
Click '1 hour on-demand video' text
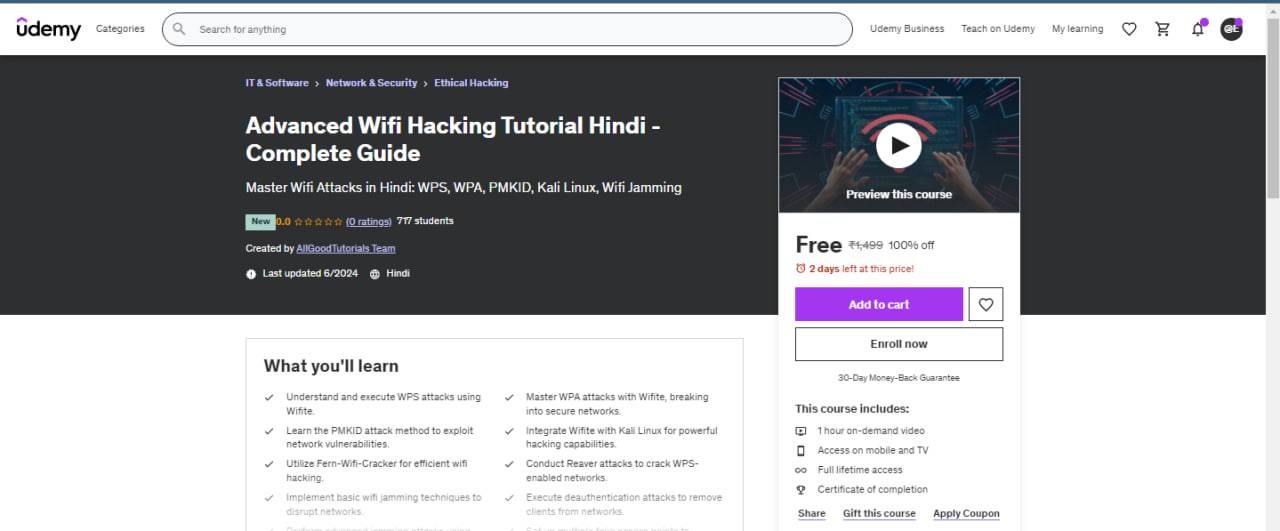coord(871,431)
